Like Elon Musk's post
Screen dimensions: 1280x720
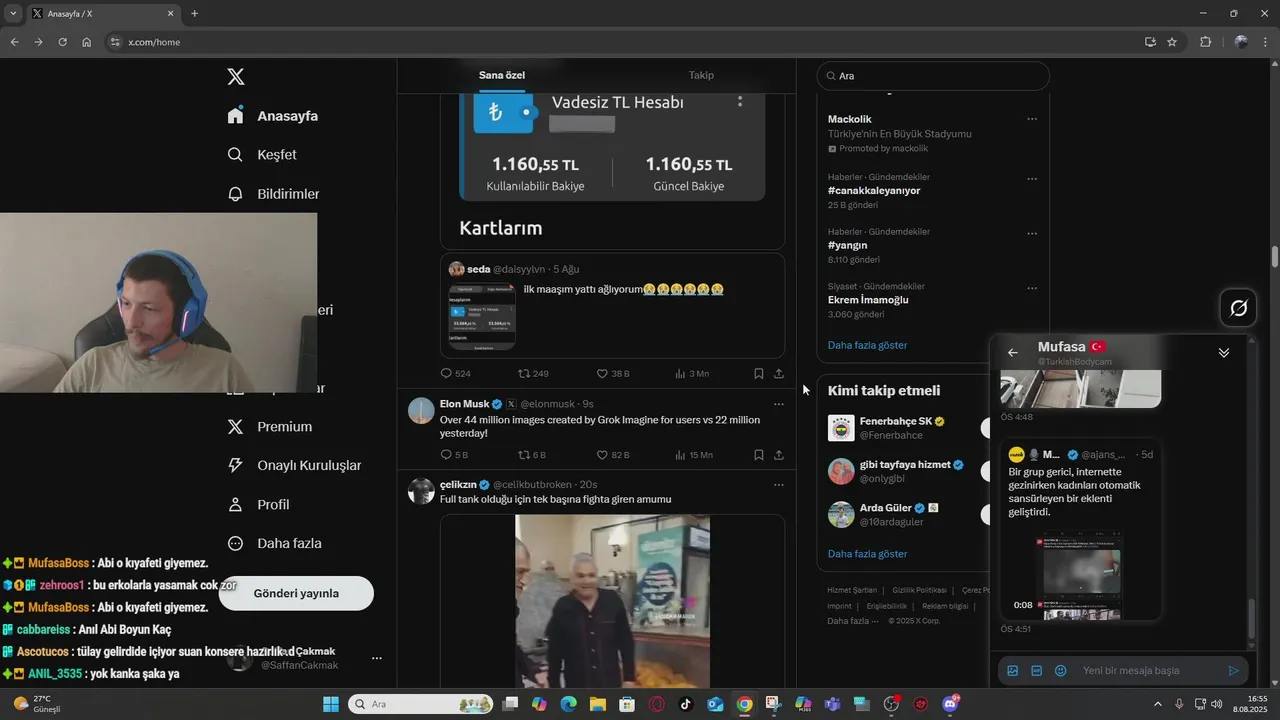tap(612, 455)
